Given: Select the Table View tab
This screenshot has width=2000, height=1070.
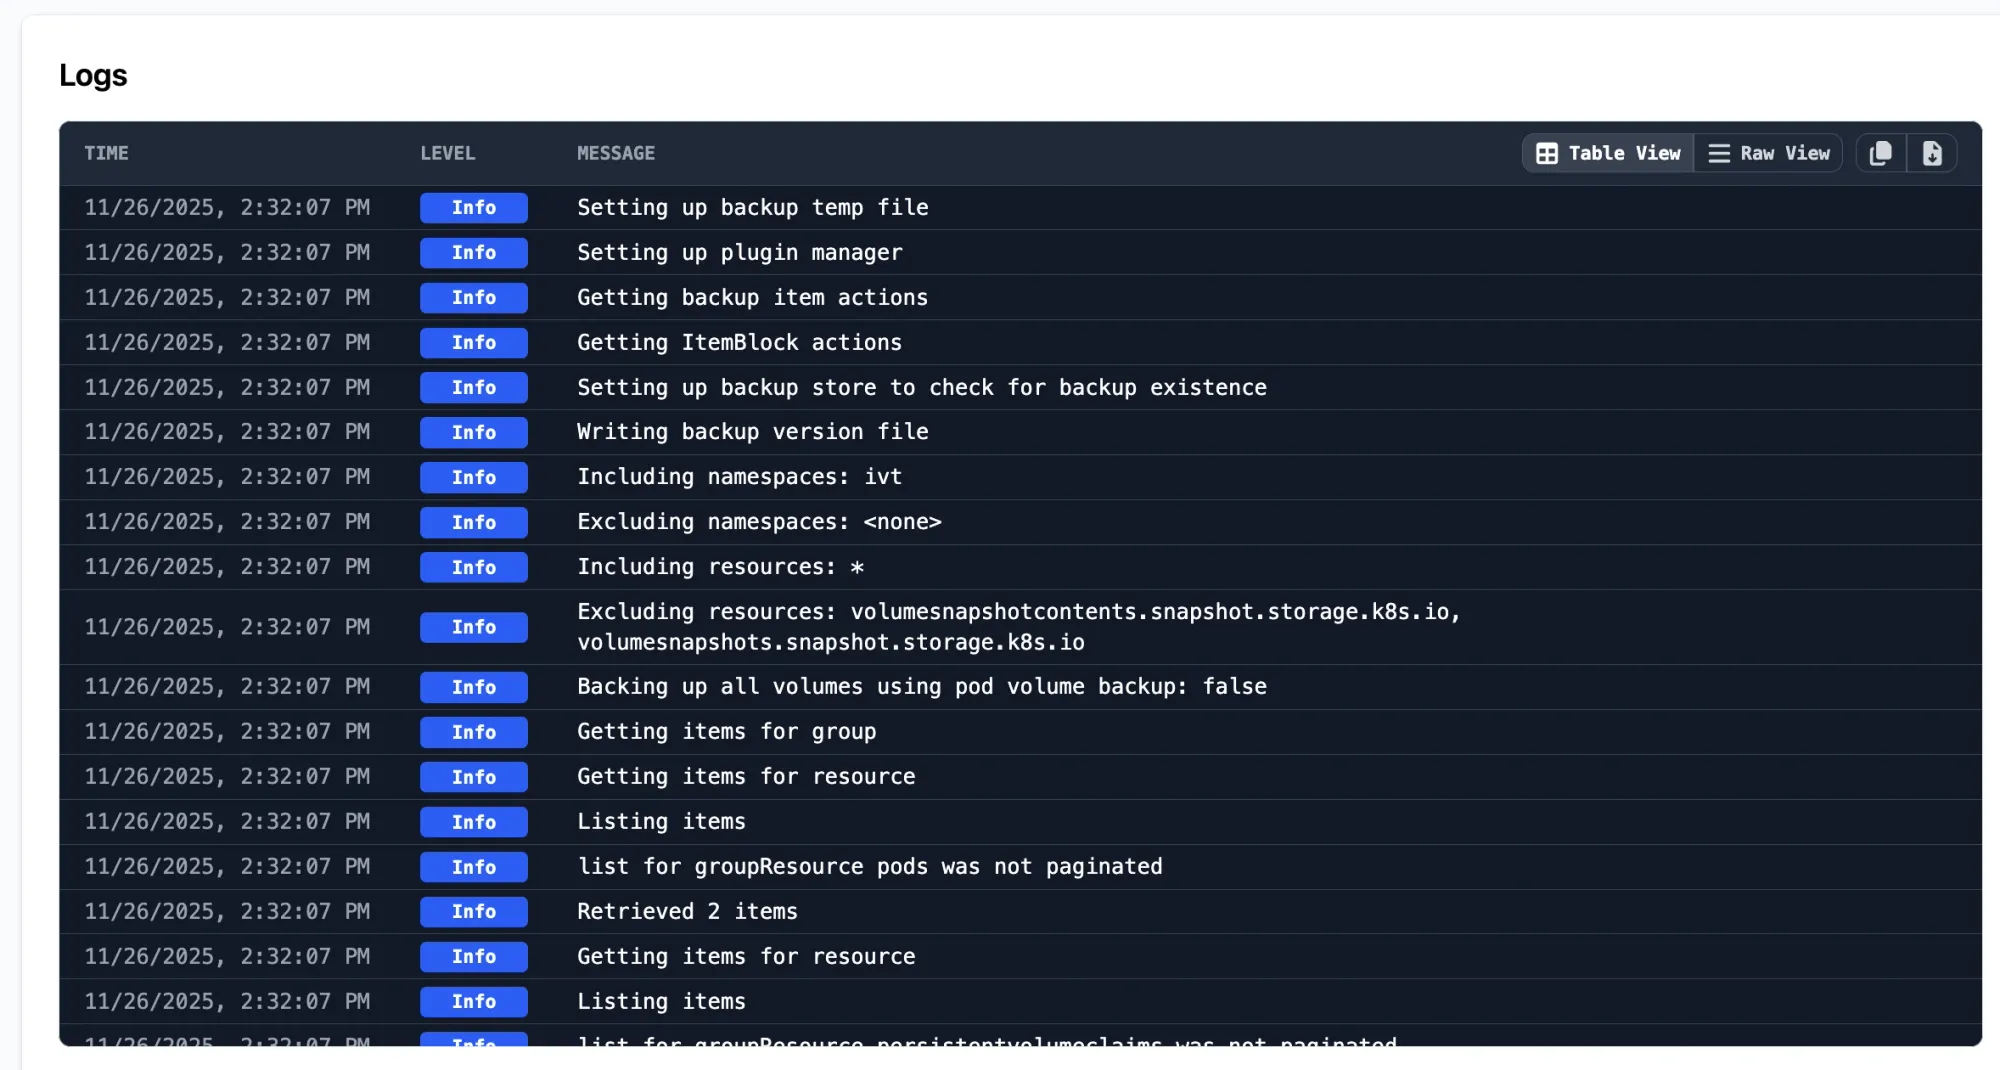Looking at the screenshot, I should click(x=1606, y=153).
